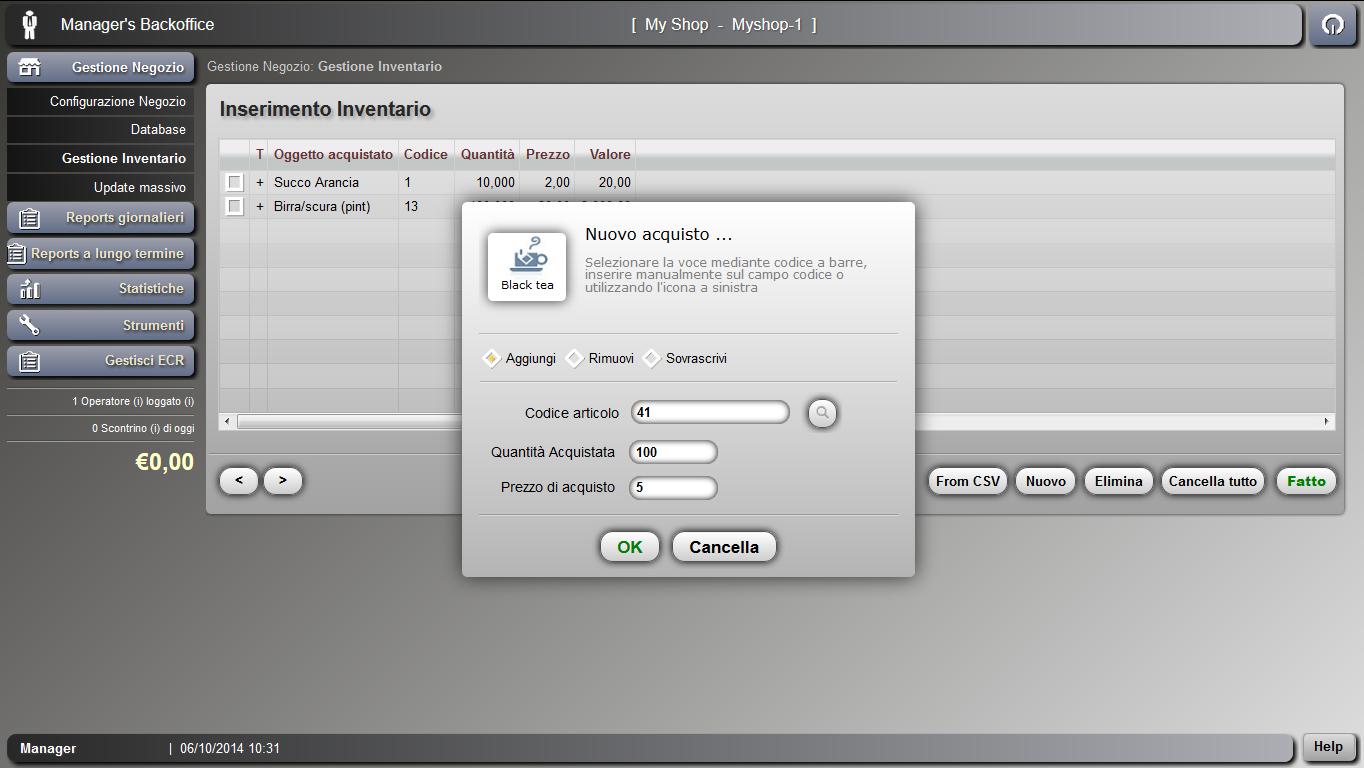Screen dimensions: 1364x768
Task: Select the Aggiungi radio option
Action: (x=491, y=358)
